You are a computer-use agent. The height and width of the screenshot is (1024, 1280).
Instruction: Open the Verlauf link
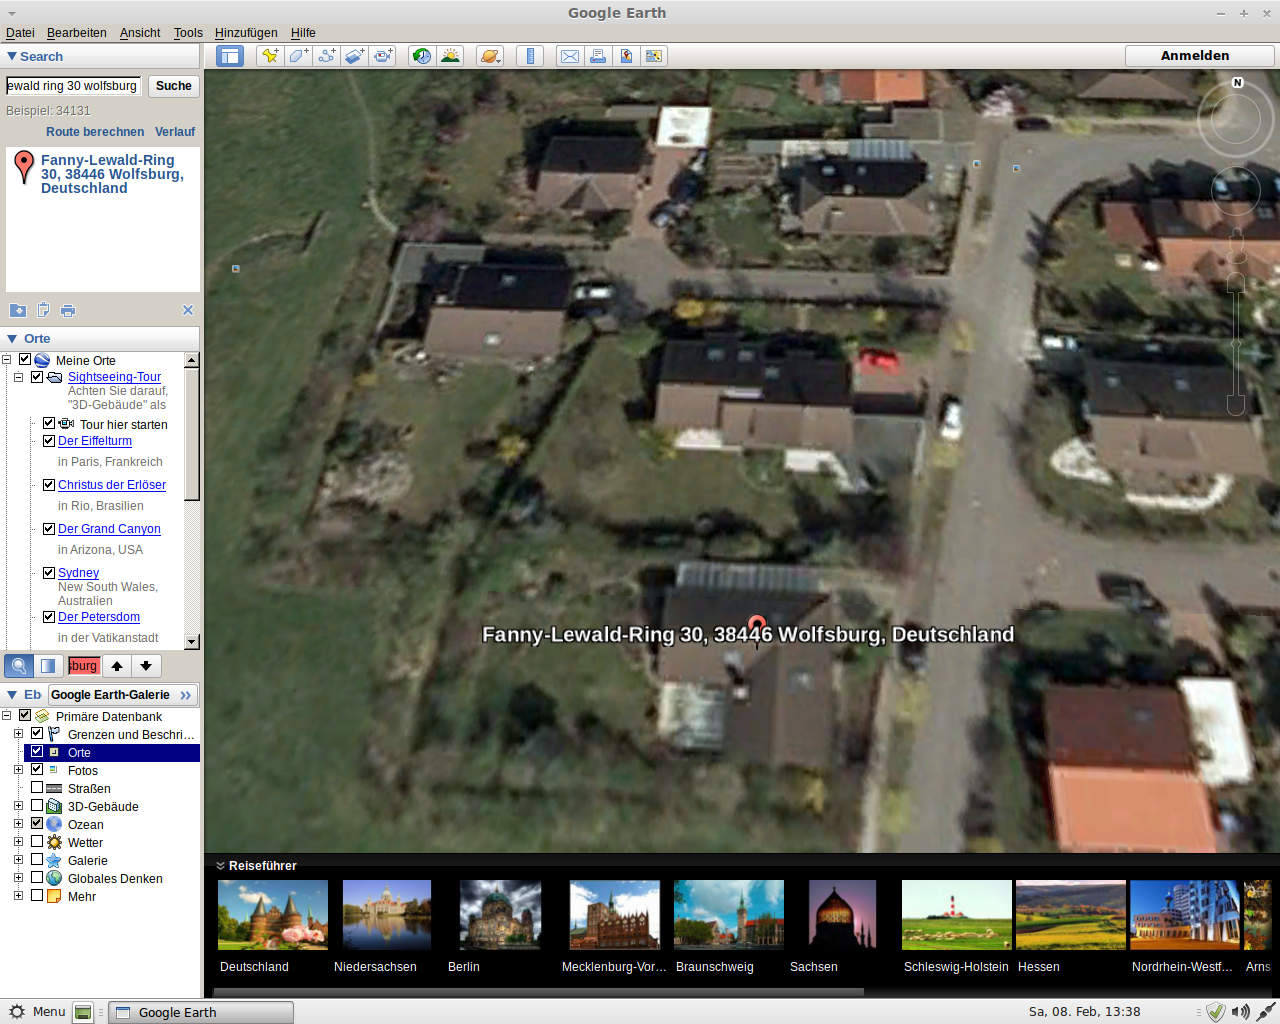coord(175,132)
